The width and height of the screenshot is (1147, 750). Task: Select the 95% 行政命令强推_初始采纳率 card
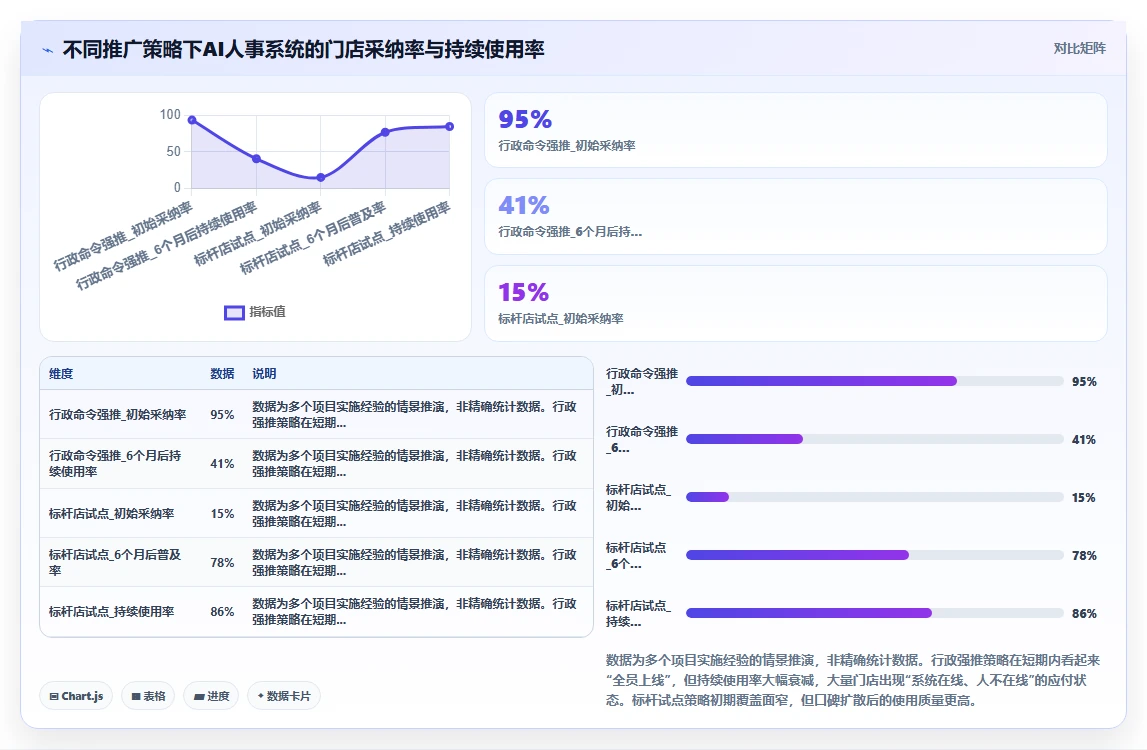point(796,130)
